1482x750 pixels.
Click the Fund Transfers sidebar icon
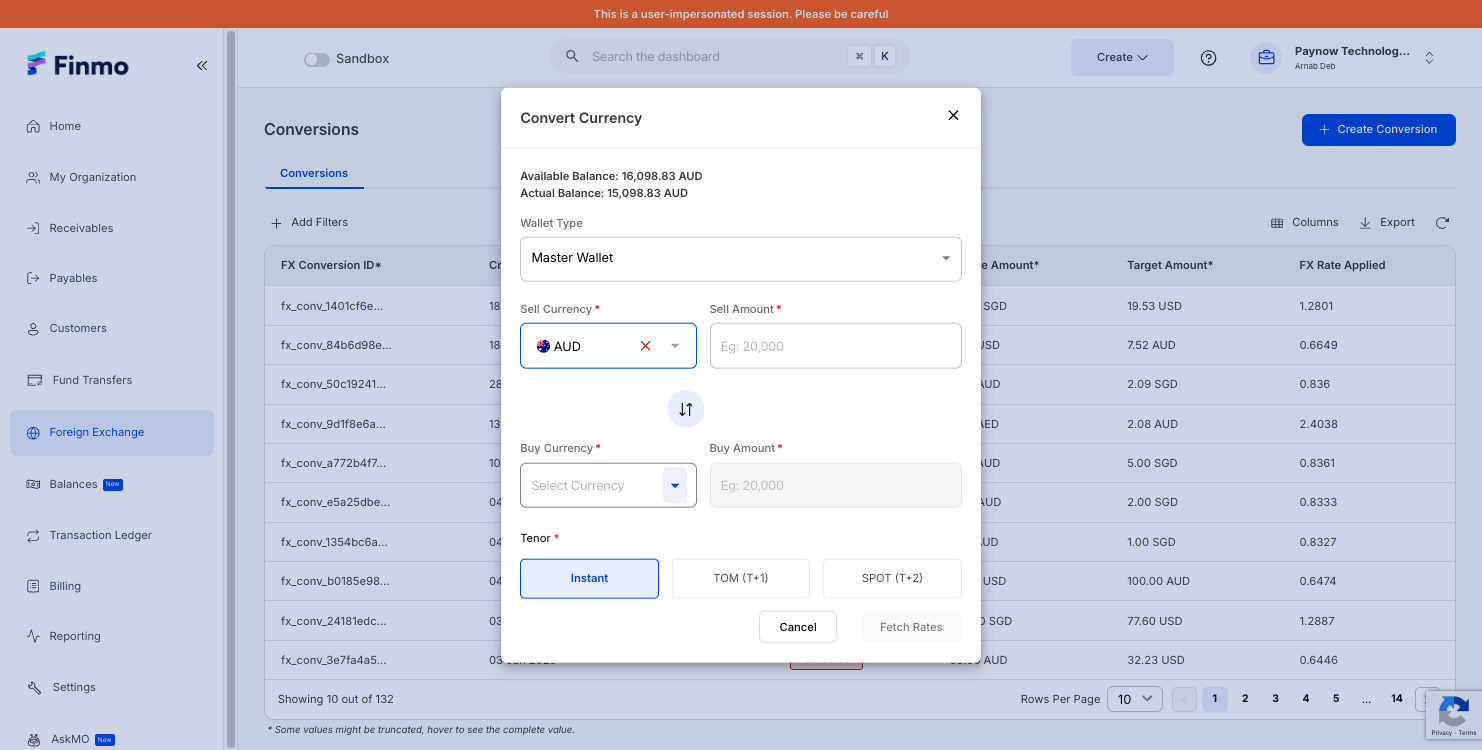point(33,380)
